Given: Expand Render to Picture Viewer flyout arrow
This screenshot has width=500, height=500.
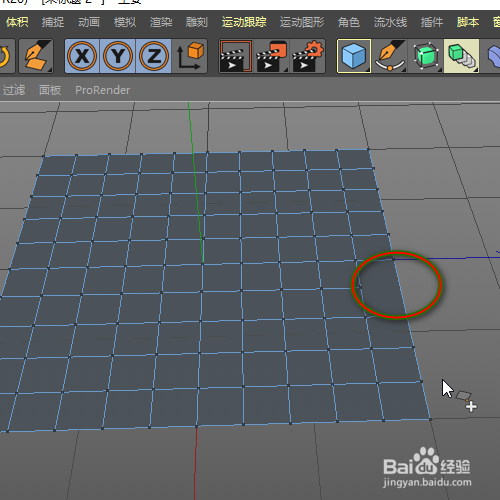Looking at the screenshot, I should click(286, 69).
